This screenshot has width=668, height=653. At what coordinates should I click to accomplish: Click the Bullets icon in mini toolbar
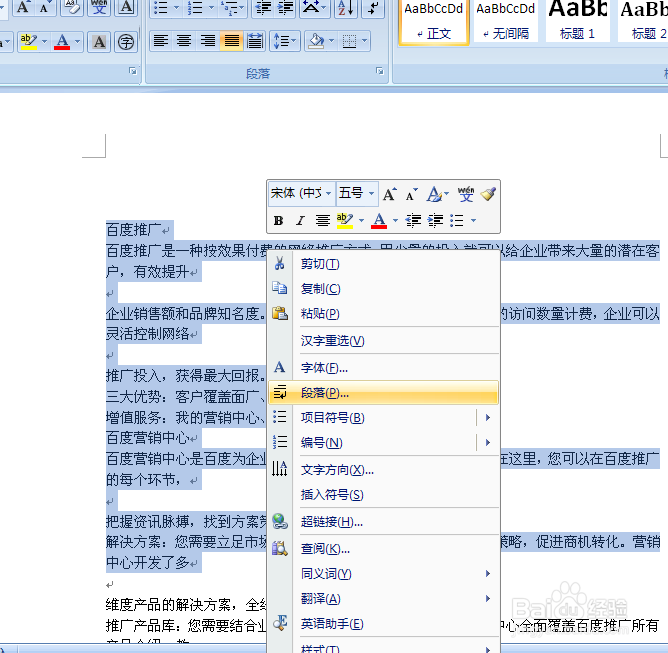pyautogui.click(x=457, y=220)
